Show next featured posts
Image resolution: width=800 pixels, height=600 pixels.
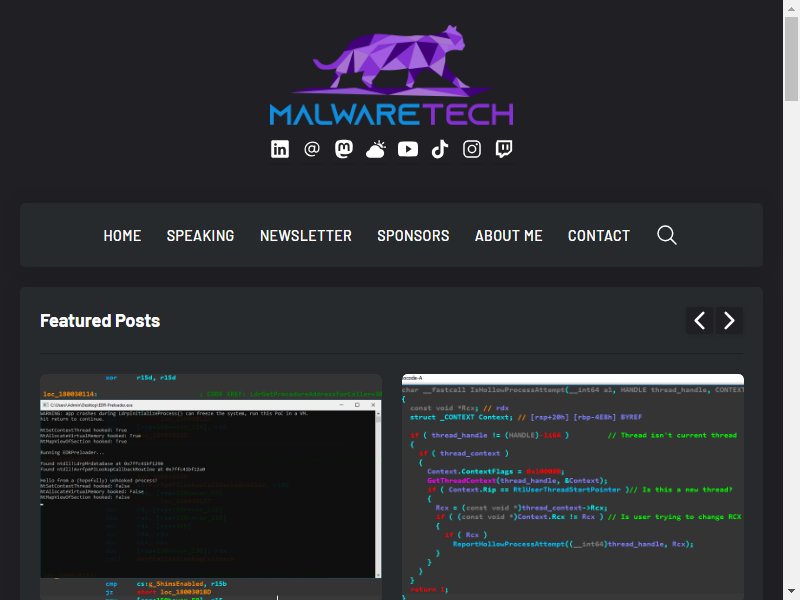coord(729,320)
